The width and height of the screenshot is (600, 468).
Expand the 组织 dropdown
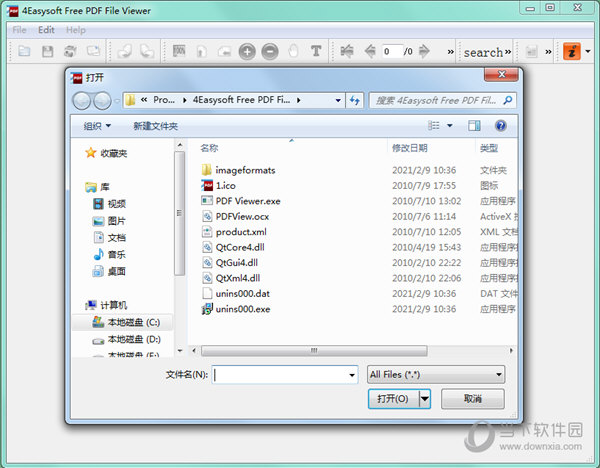(97, 126)
